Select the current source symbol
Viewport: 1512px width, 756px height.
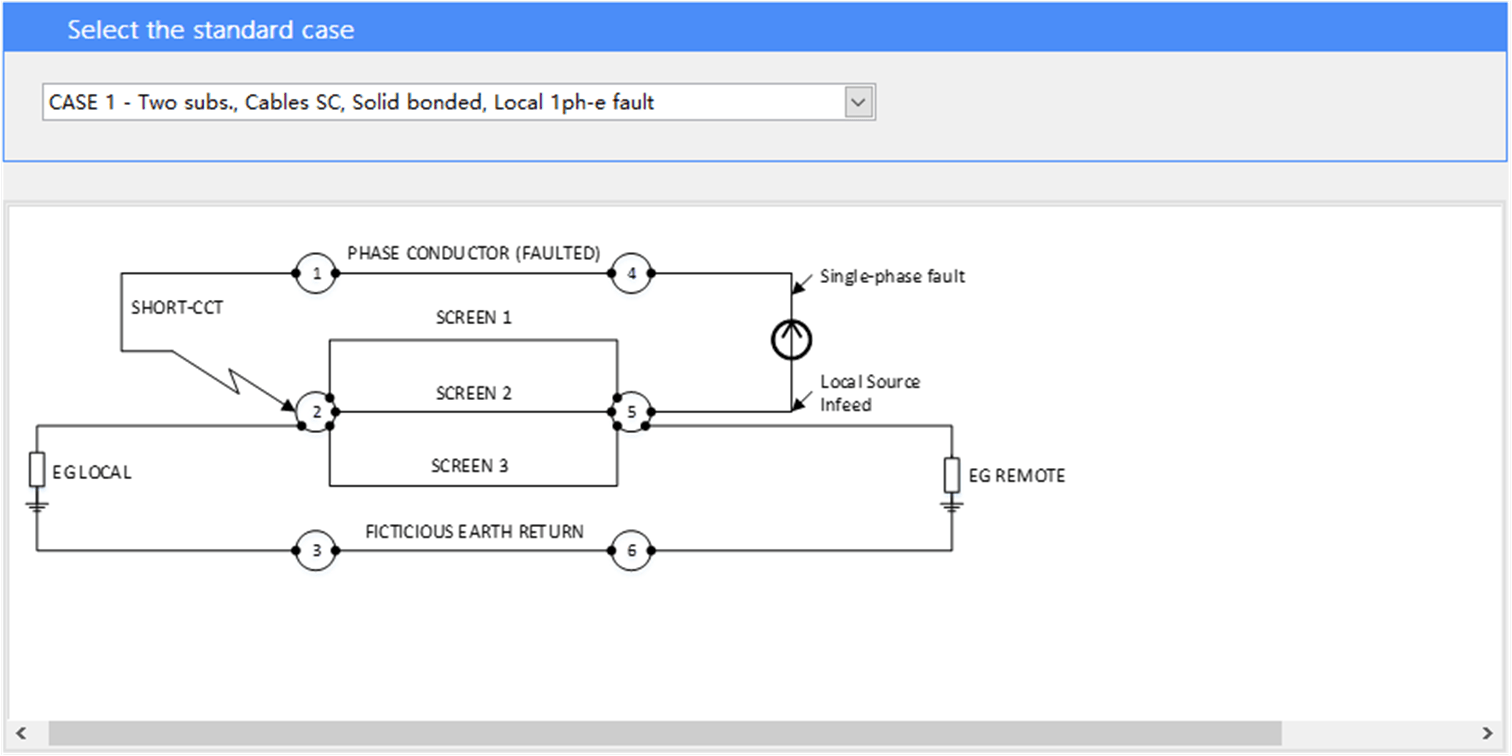pyautogui.click(x=791, y=339)
